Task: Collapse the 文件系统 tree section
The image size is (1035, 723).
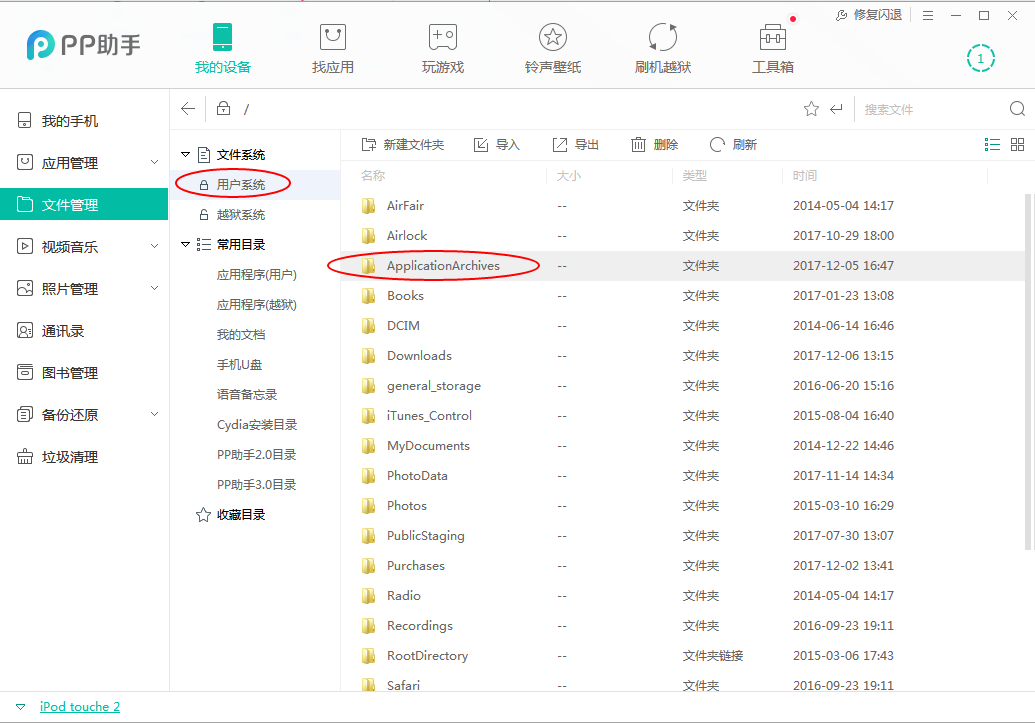Action: click(x=185, y=154)
